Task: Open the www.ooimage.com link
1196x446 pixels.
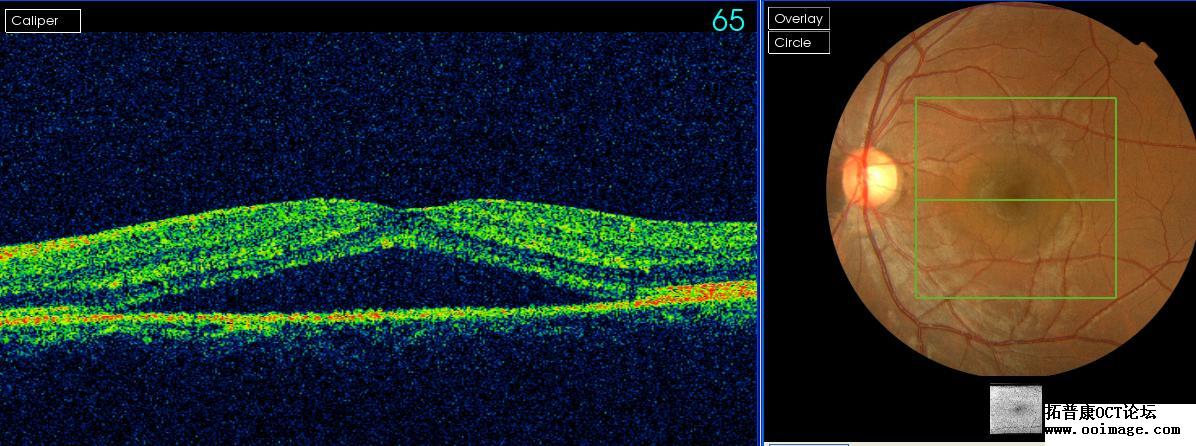Action: 1111,431
